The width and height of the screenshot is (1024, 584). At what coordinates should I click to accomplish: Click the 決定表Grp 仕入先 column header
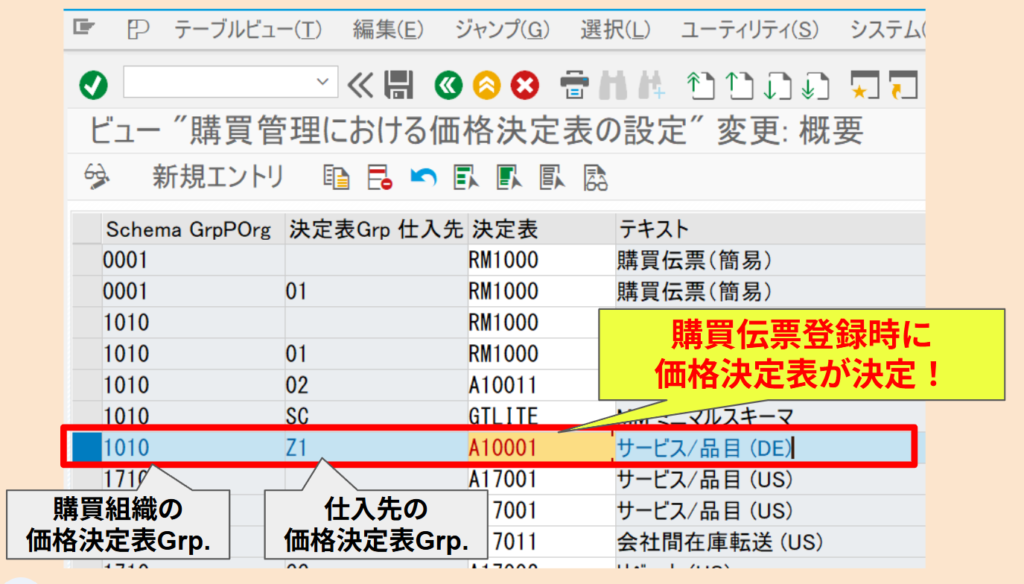(x=376, y=229)
